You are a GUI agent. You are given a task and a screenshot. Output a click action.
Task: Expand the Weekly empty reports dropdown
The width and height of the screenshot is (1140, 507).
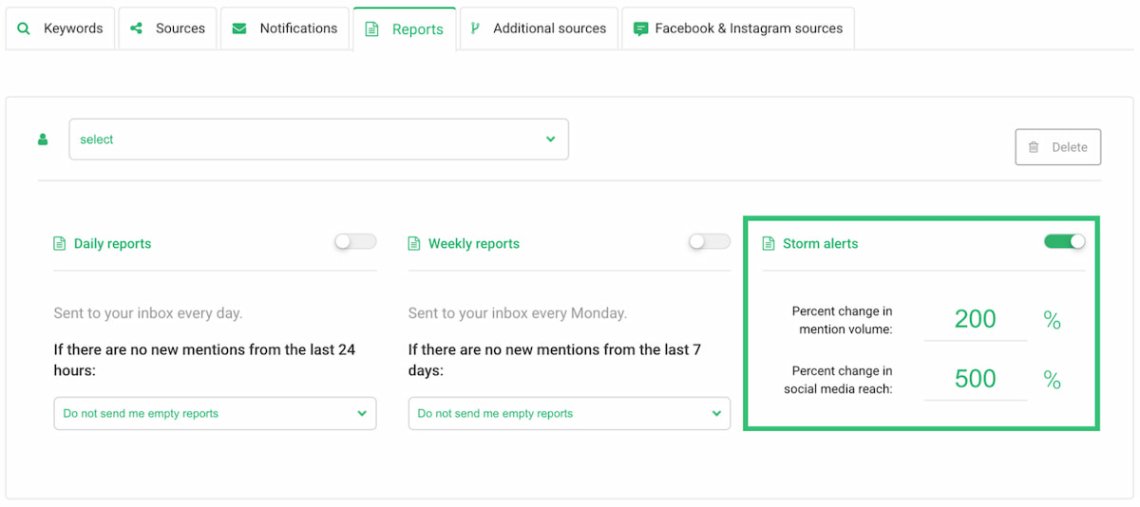[569, 413]
